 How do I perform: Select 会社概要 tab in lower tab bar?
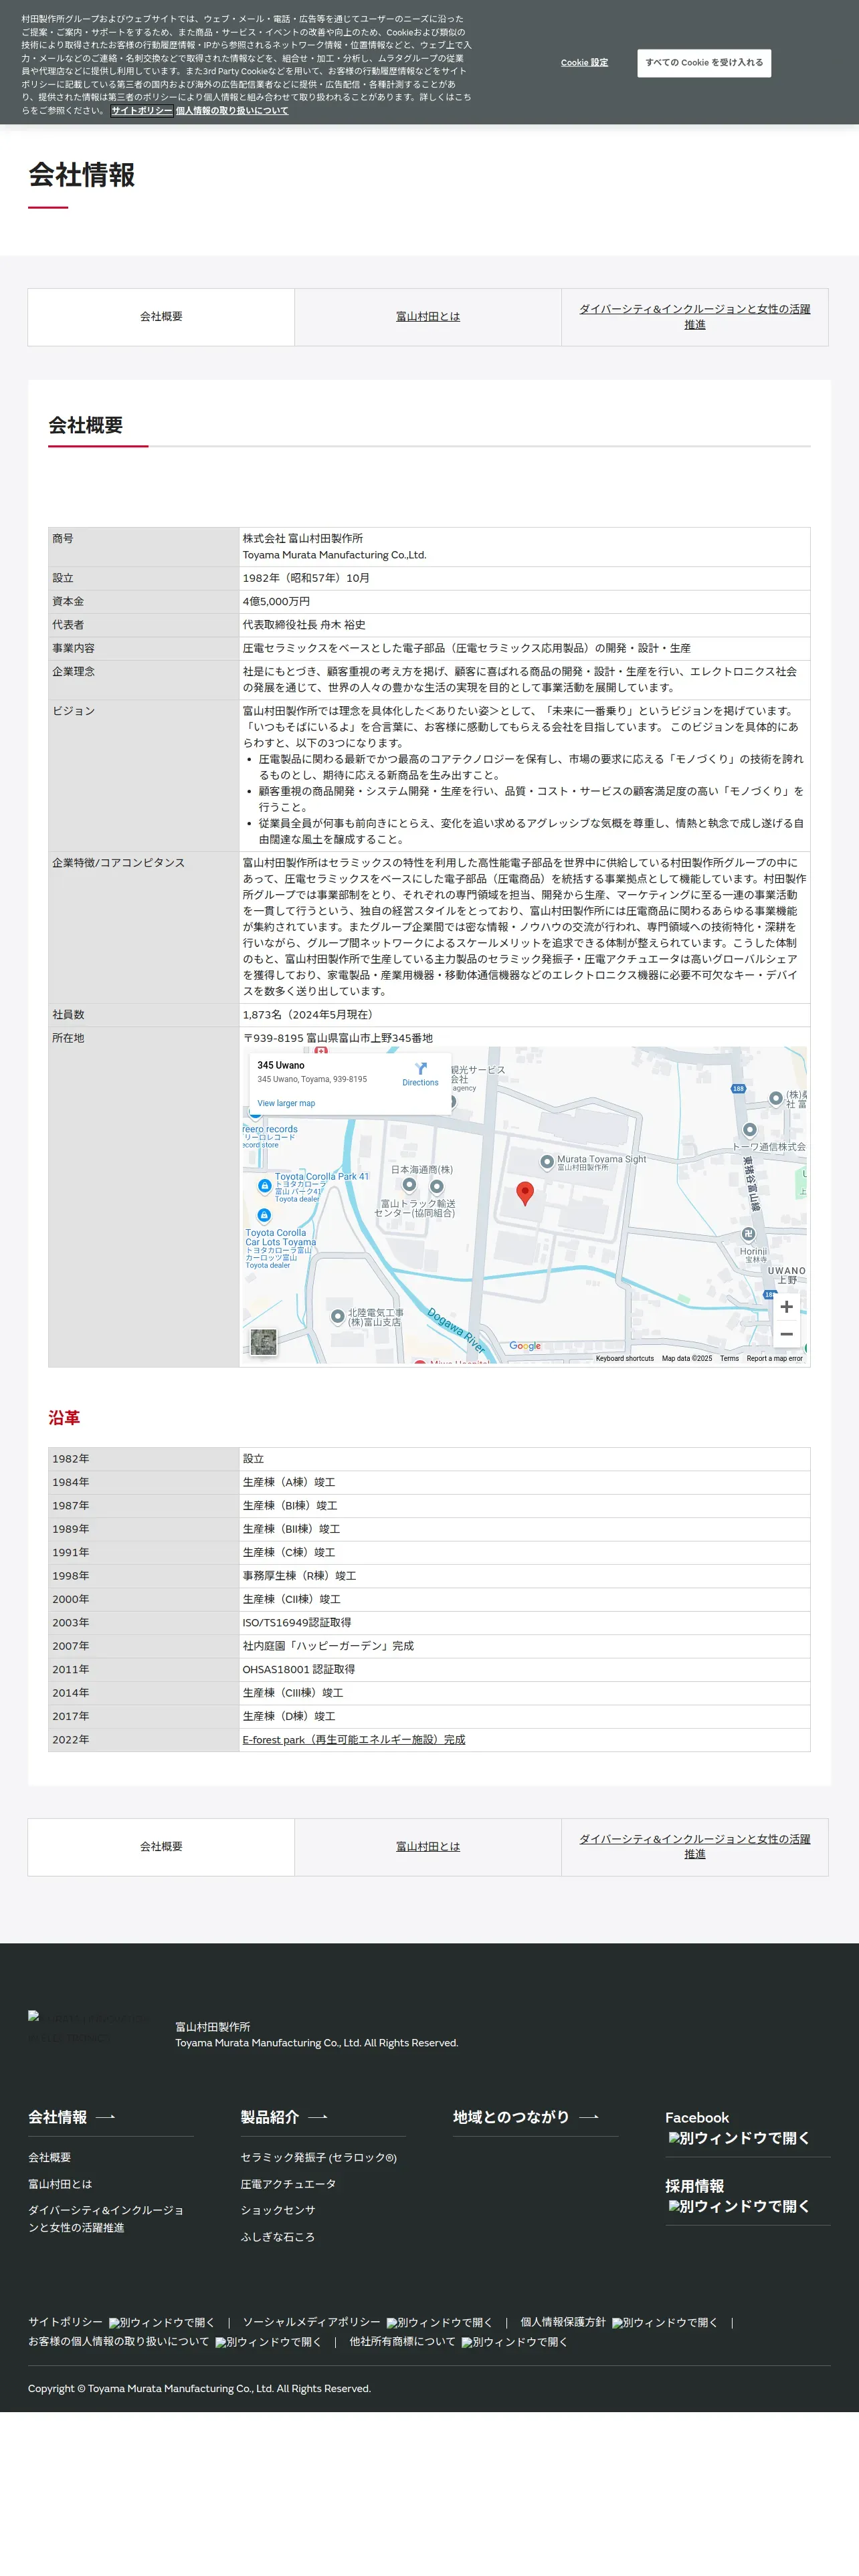(161, 1847)
